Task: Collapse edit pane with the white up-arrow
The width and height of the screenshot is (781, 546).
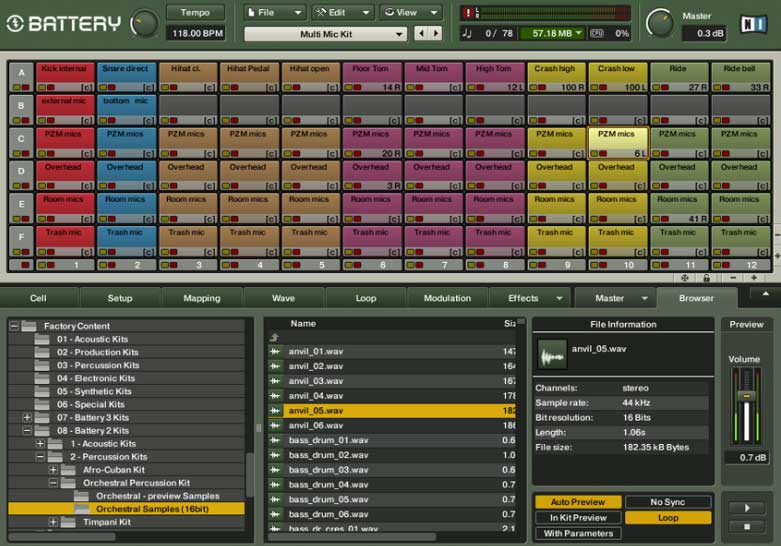Action: [x=766, y=294]
